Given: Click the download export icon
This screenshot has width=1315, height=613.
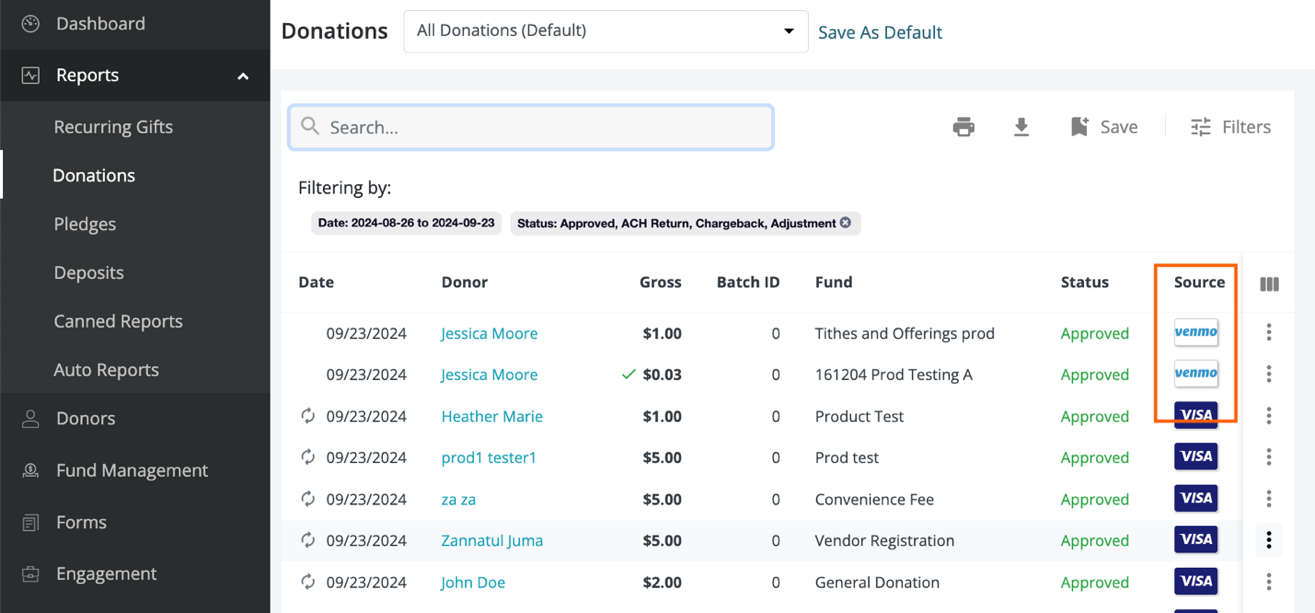Looking at the screenshot, I should click(x=1021, y=127).
